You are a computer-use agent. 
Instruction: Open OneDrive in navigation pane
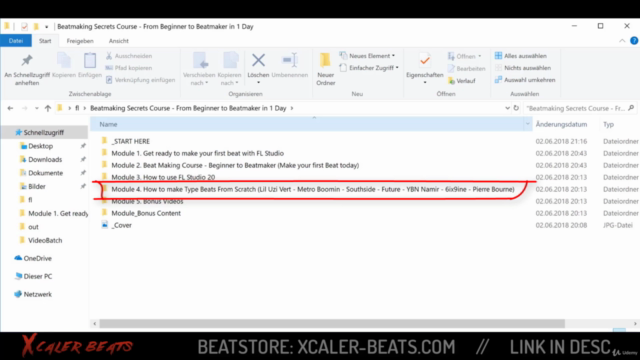(x=38, y=258)
